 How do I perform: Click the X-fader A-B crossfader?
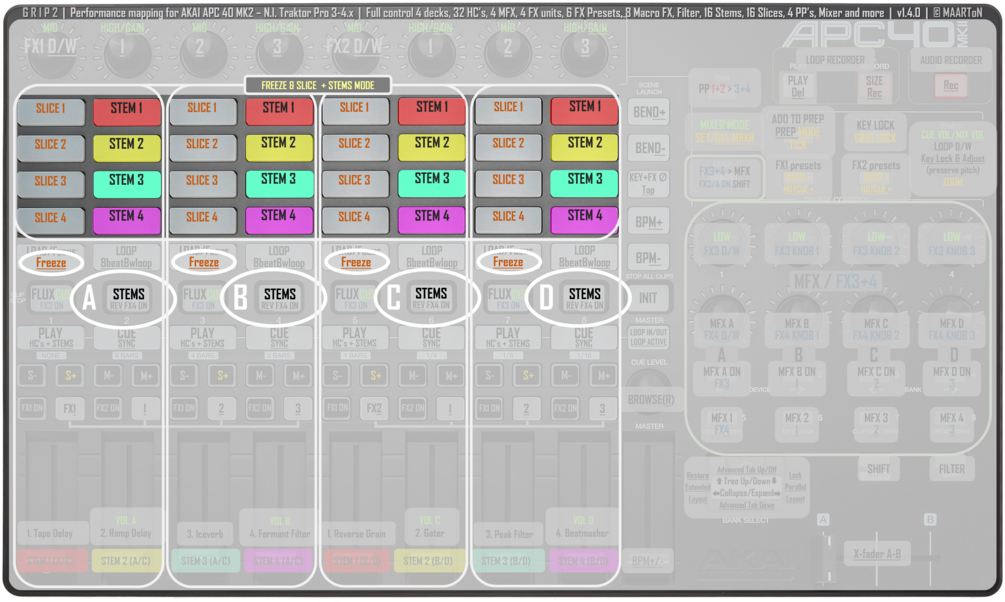877,553
